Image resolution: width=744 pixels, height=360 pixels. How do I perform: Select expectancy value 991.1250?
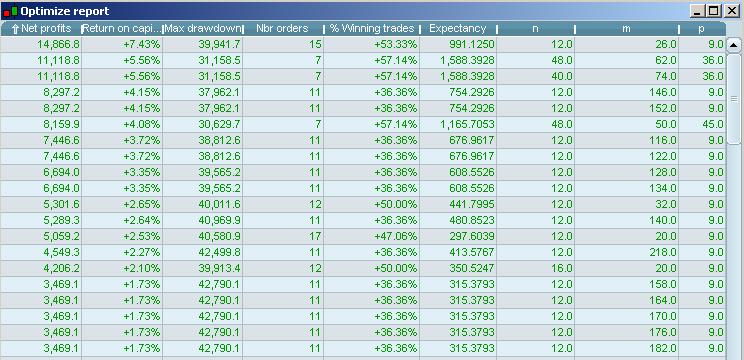point(471,45)
